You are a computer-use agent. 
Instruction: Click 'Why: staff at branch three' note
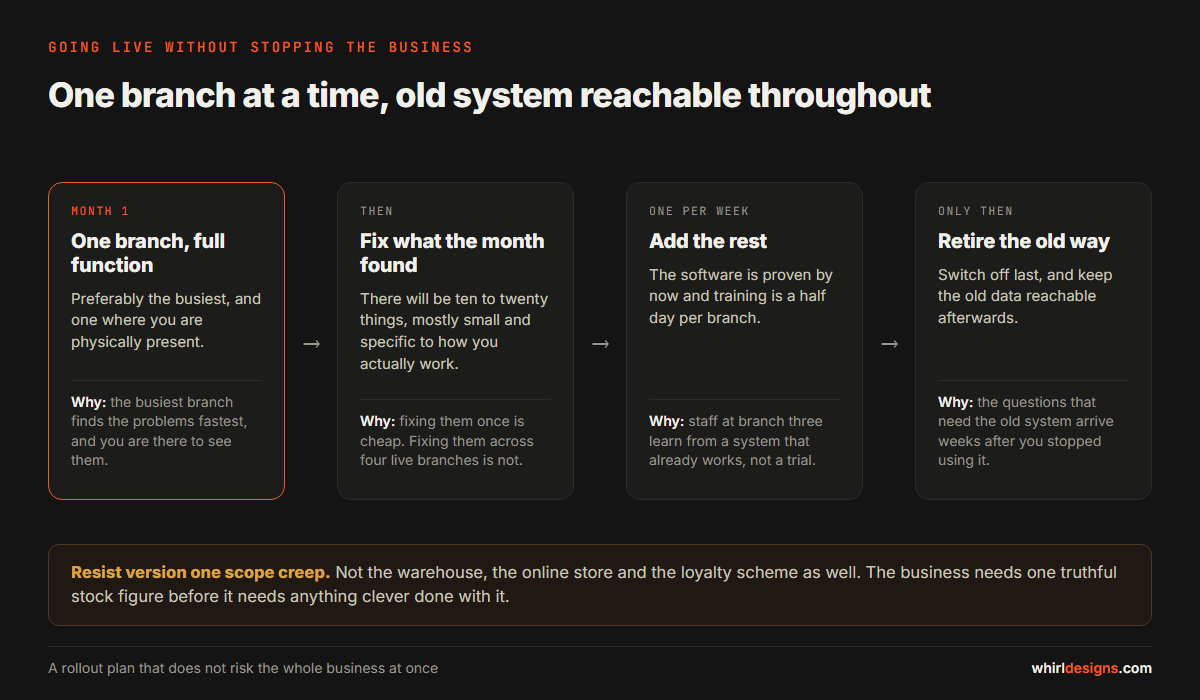point(736,441)
